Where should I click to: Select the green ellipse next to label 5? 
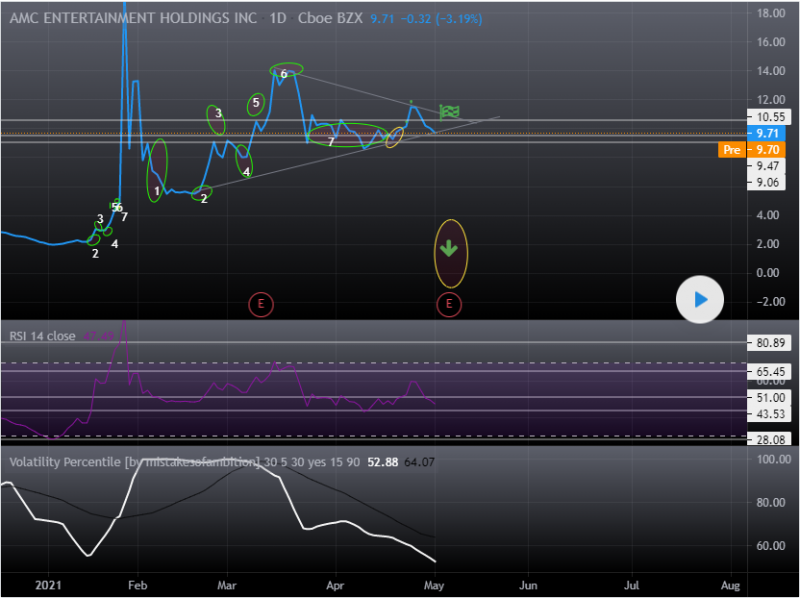[256, 103]
